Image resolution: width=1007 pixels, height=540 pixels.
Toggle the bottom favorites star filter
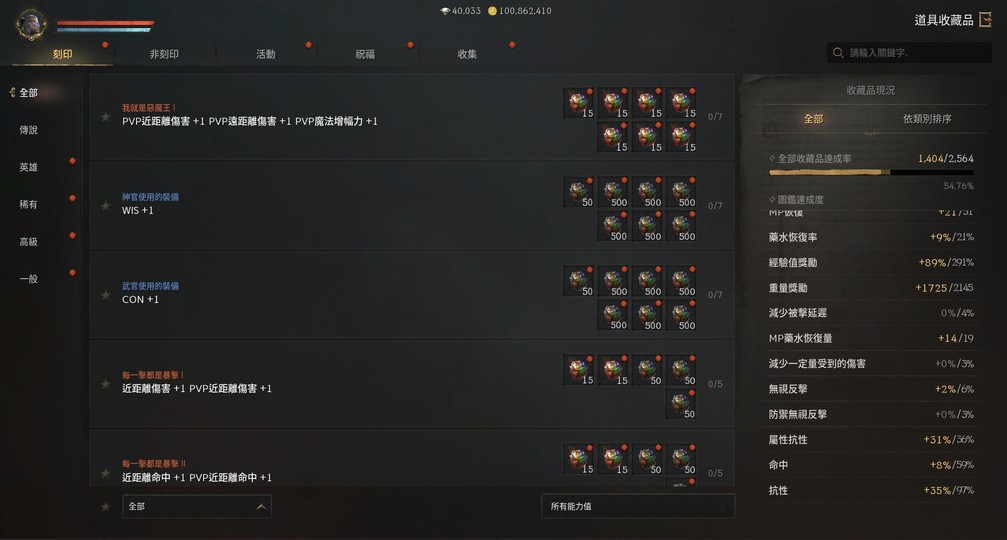click(x=105, y=507)
